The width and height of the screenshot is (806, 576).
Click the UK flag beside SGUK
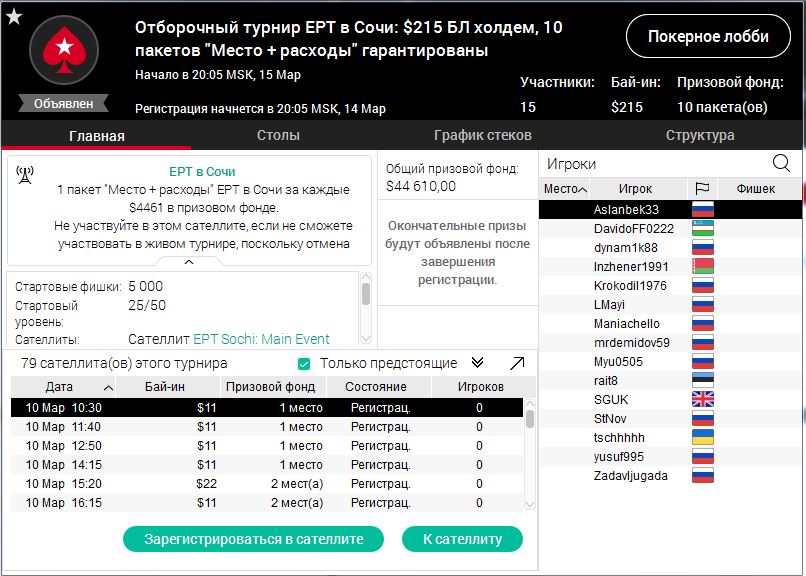[703, 399]
